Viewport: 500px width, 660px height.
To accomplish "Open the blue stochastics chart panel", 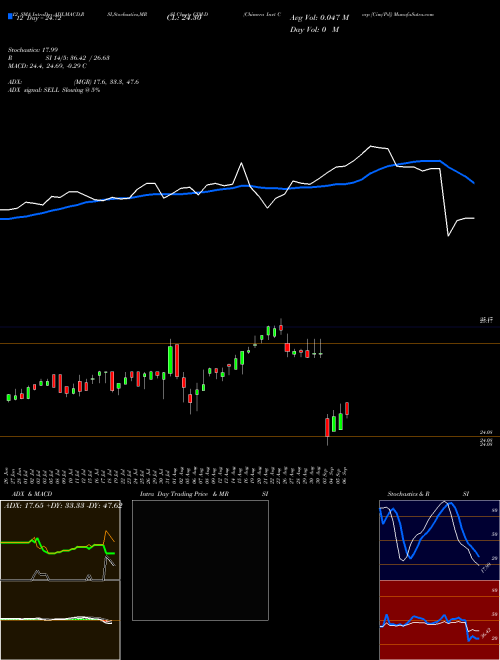I will pyautogui.click(x=439, y=540).
